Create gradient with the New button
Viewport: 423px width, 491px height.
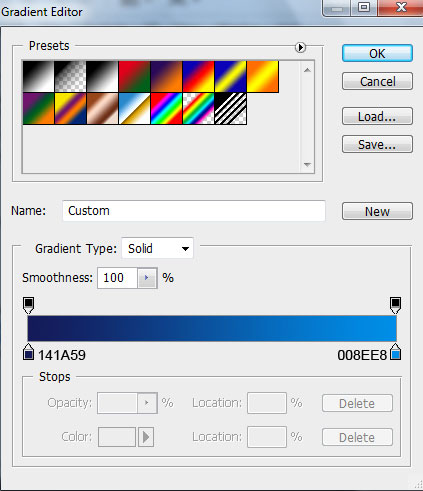[x=377, y=211]
